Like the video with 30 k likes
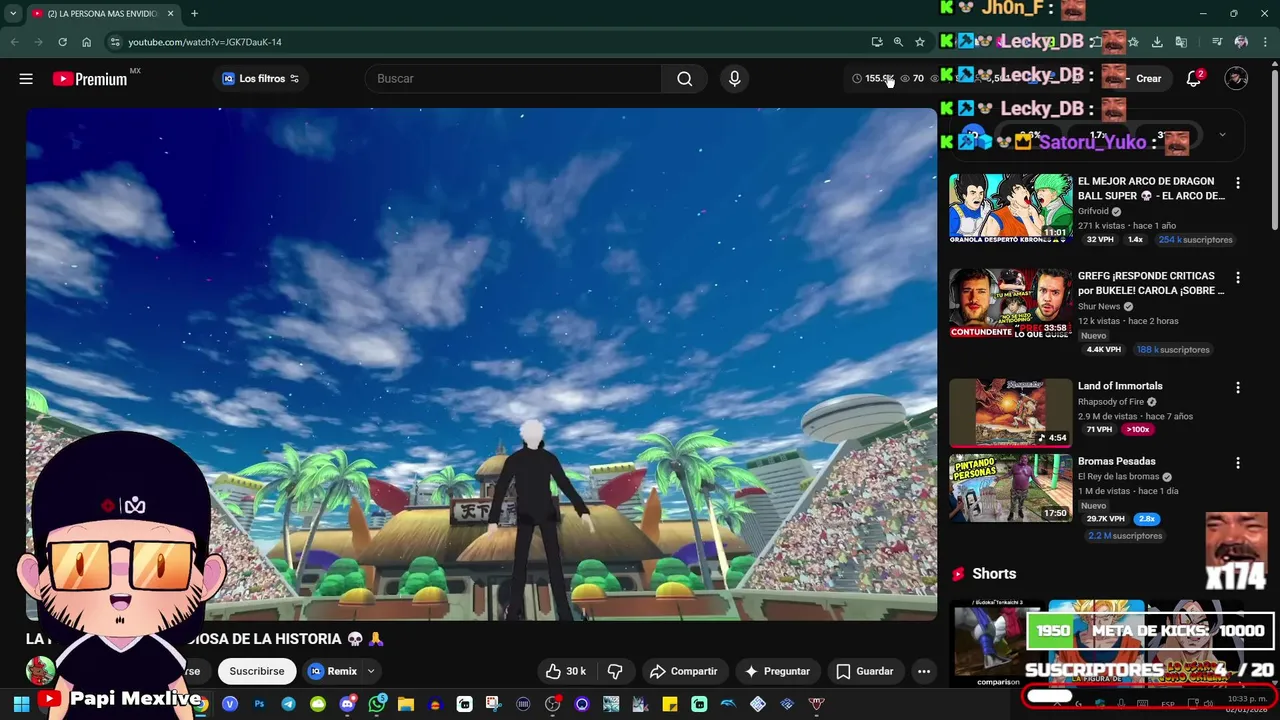 coord(565,671)
